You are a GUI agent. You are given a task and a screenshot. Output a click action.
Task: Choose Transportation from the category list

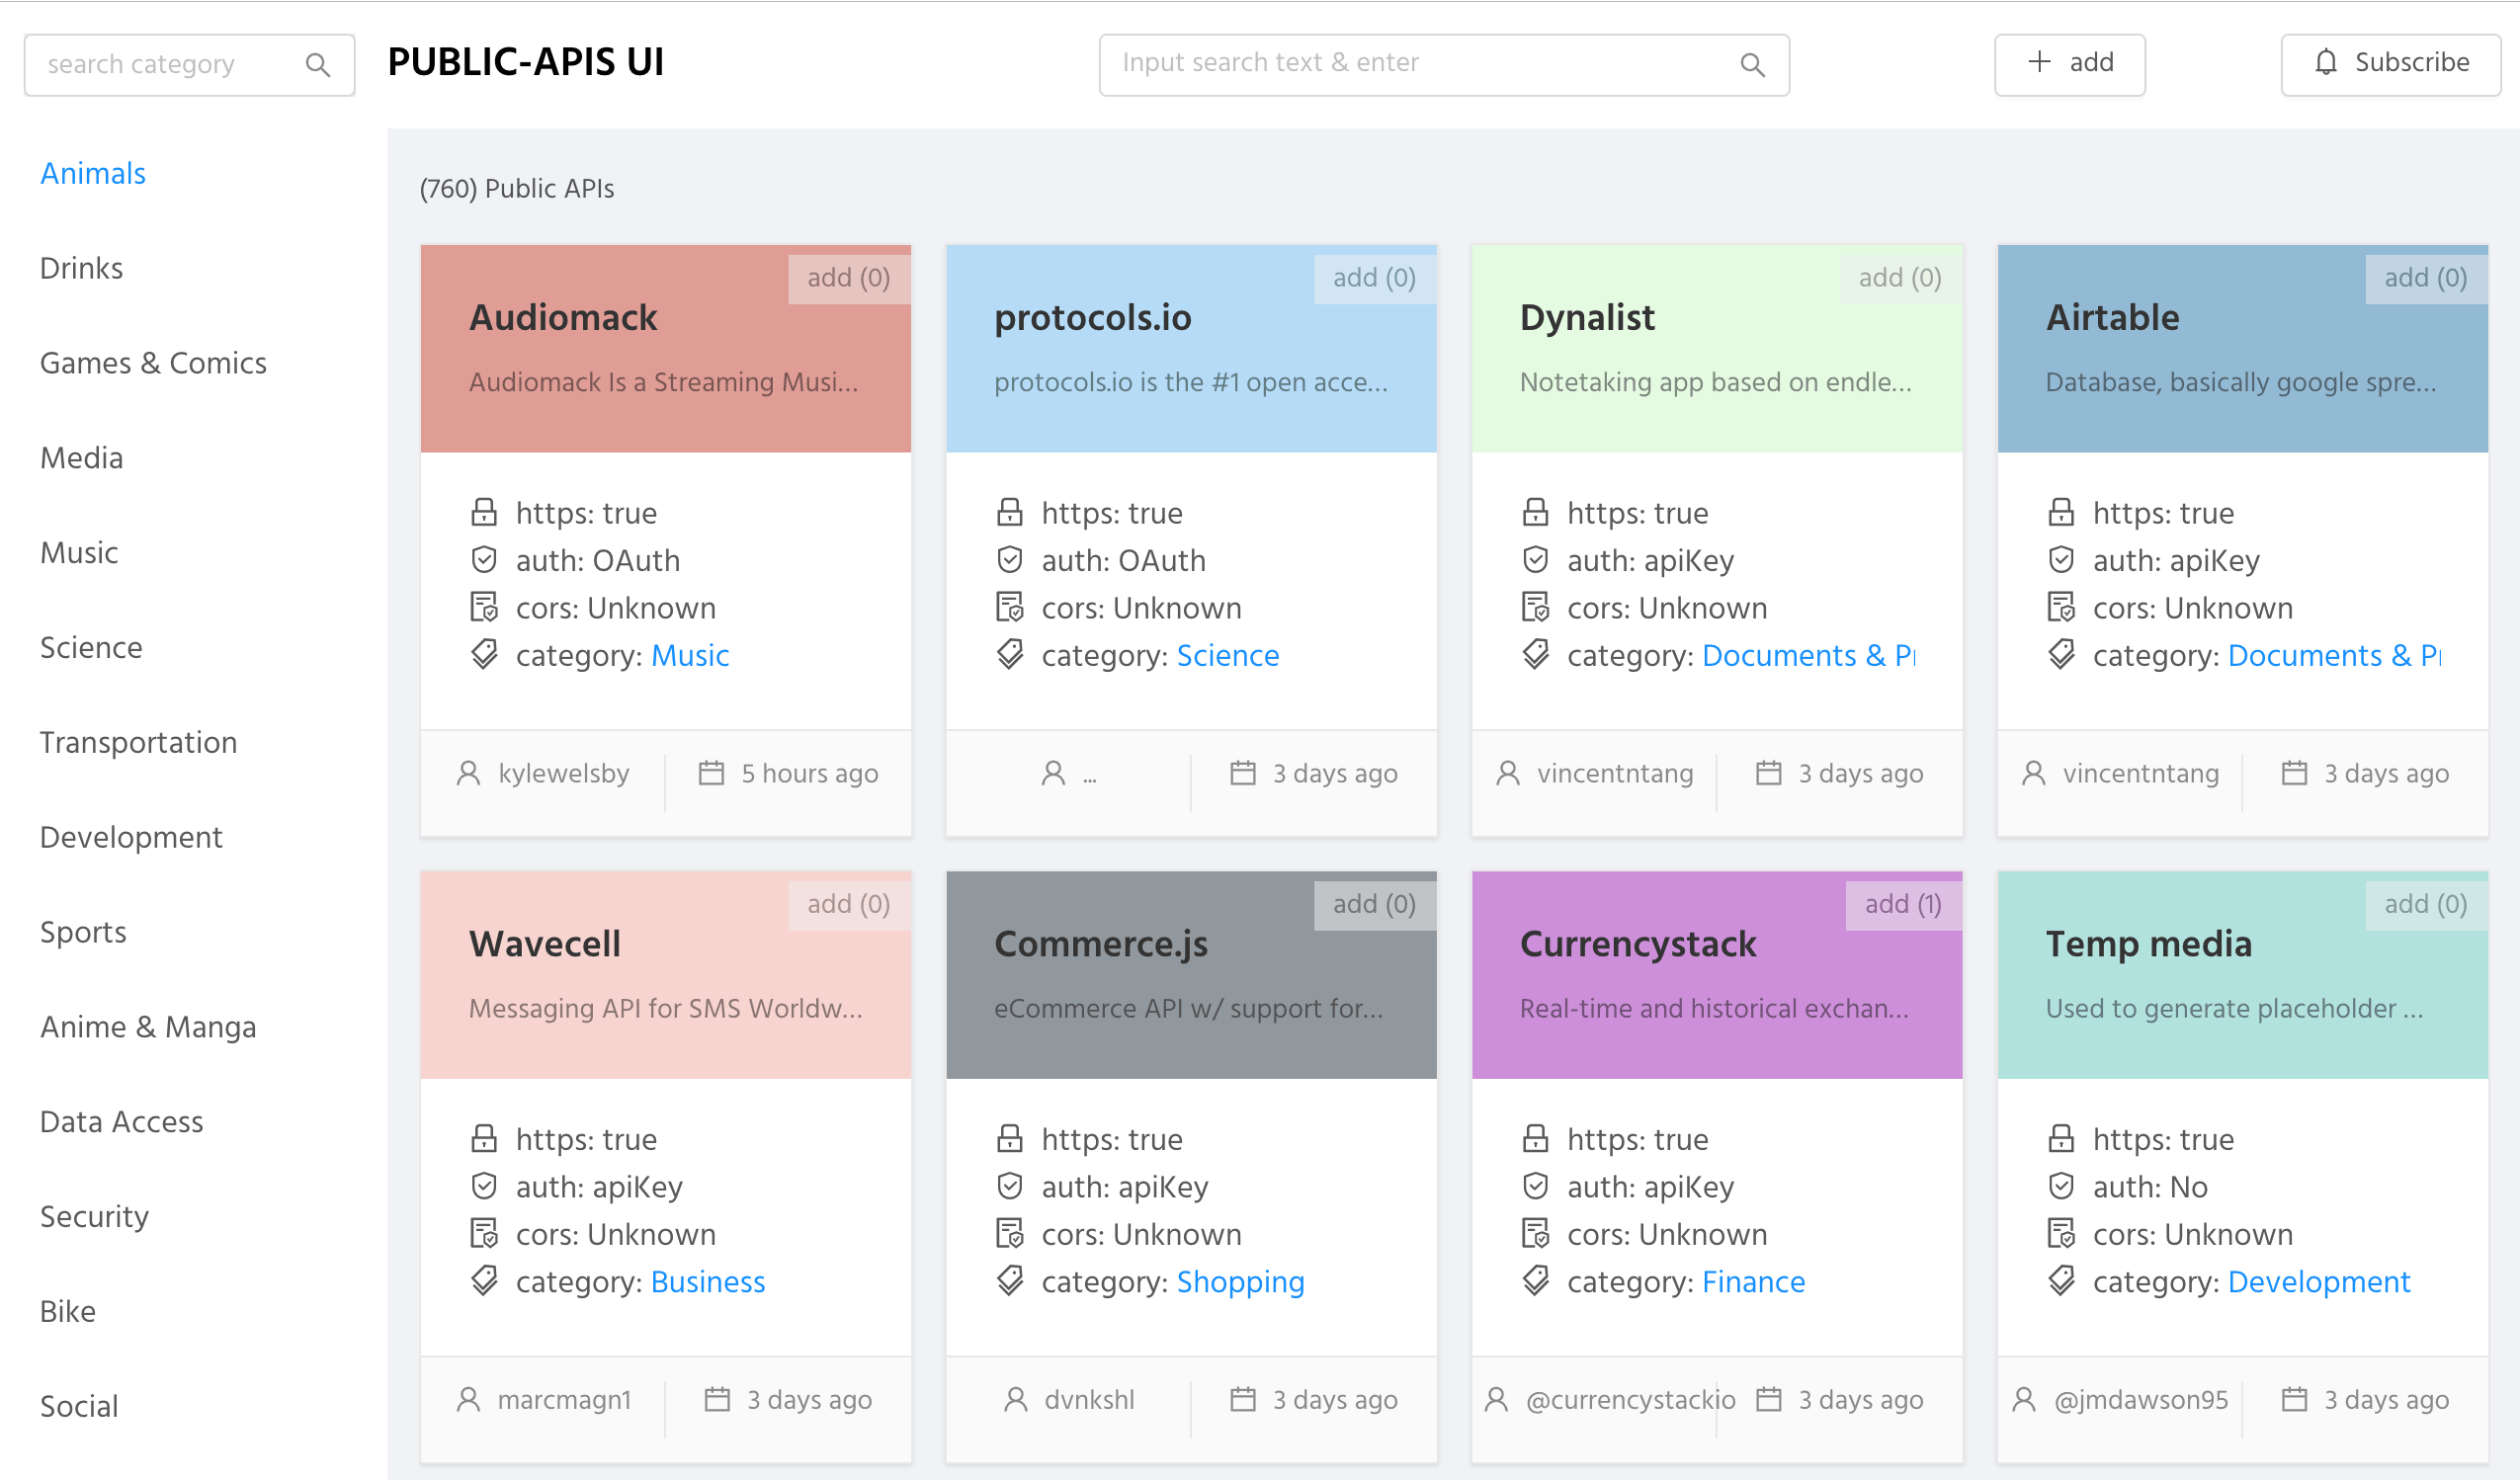click(138, 742)
